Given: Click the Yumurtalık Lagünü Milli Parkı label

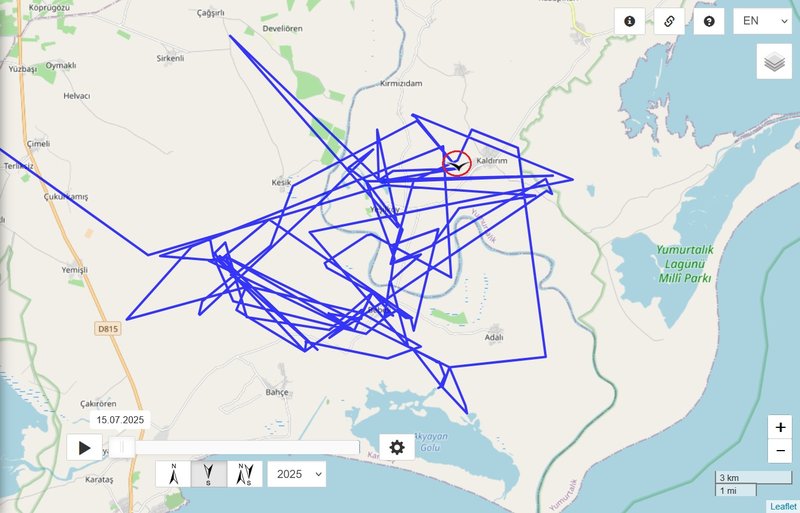Looking at the screenshot, I should 684,264.
